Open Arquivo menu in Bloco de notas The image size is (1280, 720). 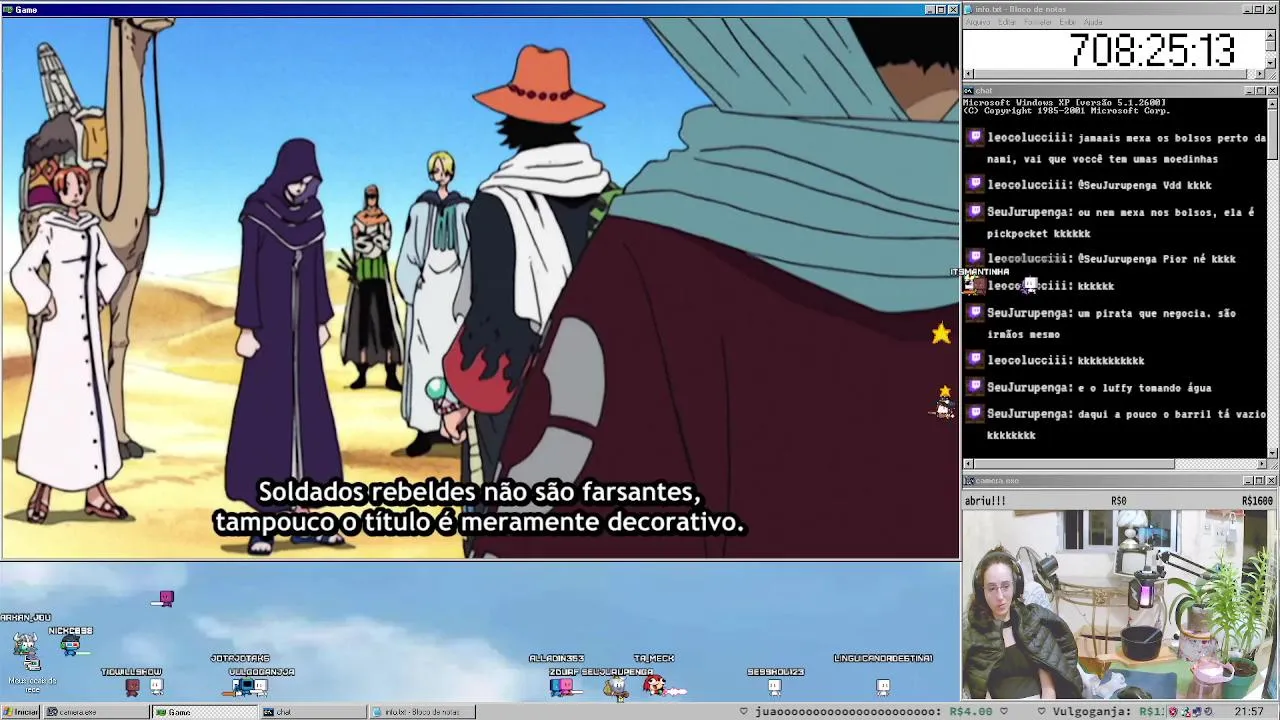point(978,22)
